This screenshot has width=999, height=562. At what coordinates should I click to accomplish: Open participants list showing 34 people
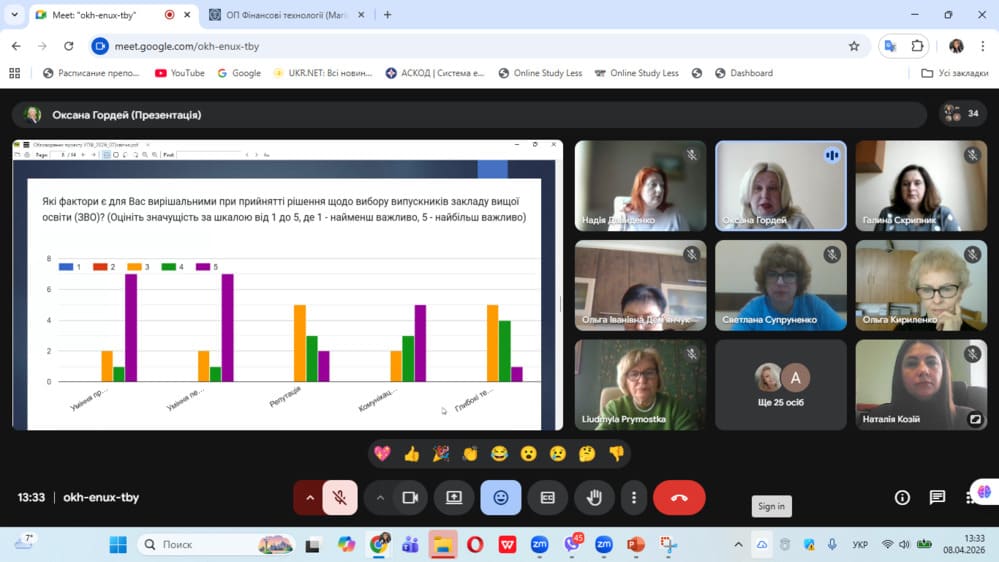(962, 114)
